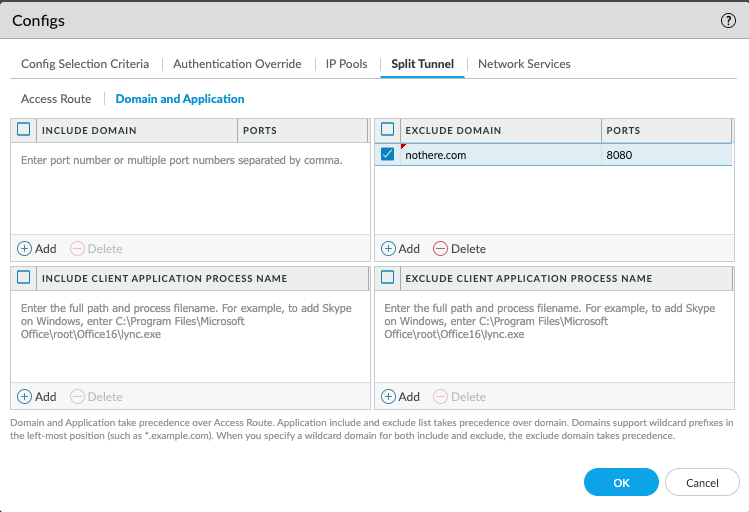Click Exclude Client Application Process Name header
Viewport: 749px width, 512px height.
pyautogui.click(x=567, y=278)
